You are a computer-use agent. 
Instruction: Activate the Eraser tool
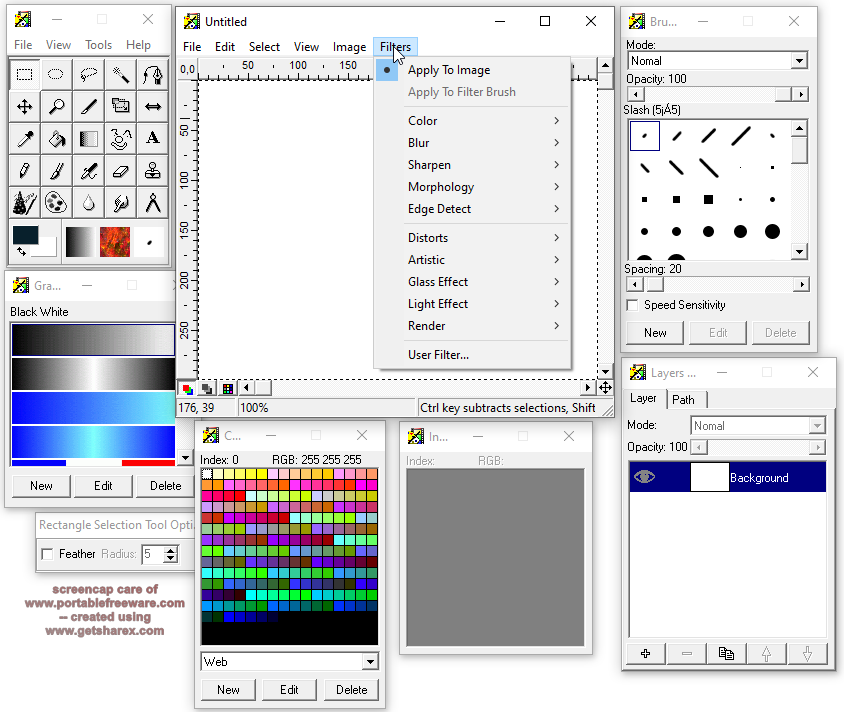[120, 171]
